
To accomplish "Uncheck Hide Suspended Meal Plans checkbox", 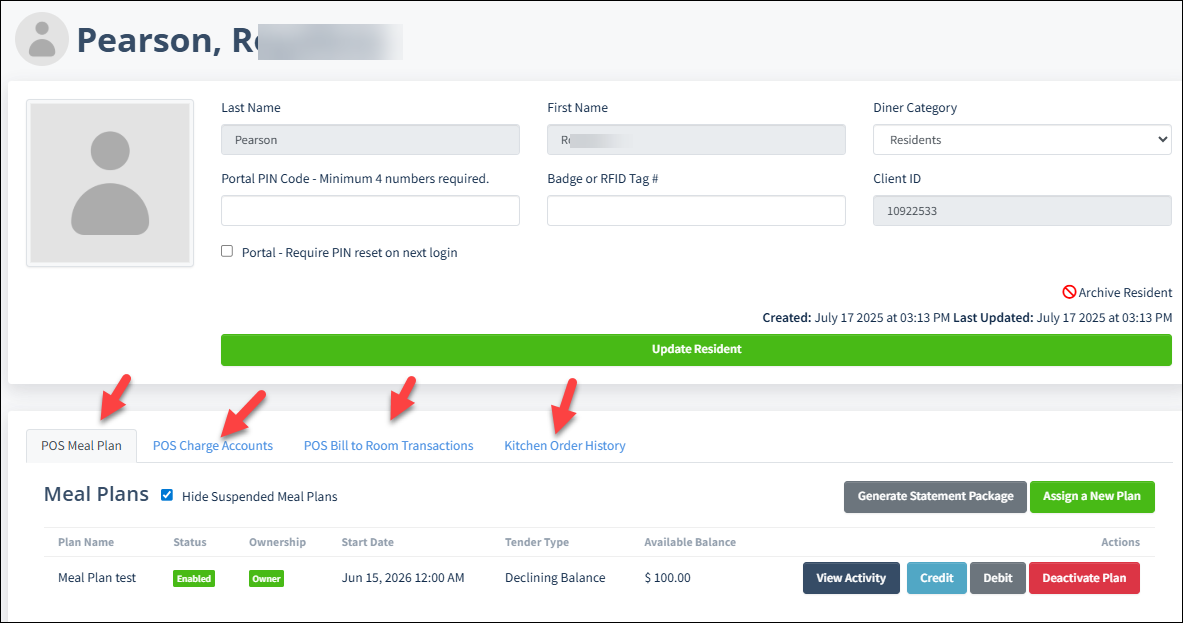I will pyautogui.click(x=167, y=495).
